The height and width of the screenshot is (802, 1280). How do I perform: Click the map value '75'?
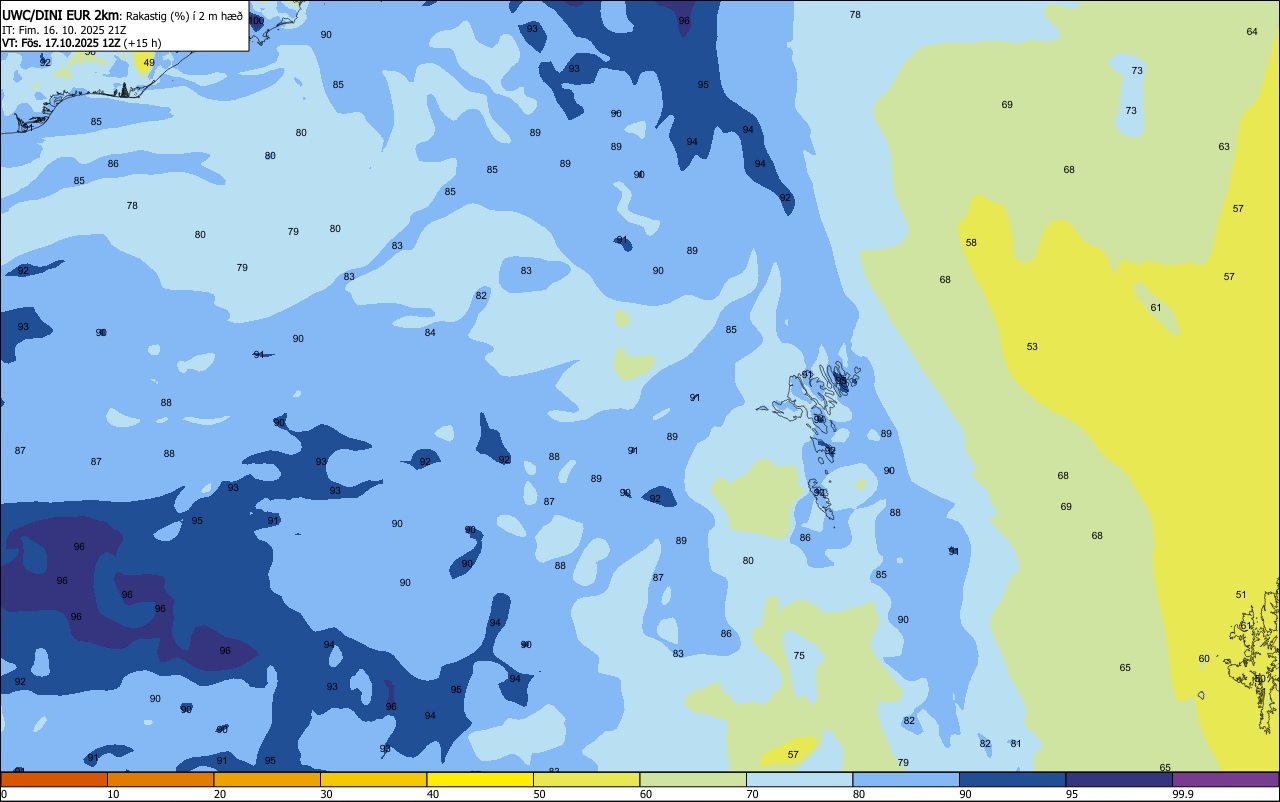point(799,656)
